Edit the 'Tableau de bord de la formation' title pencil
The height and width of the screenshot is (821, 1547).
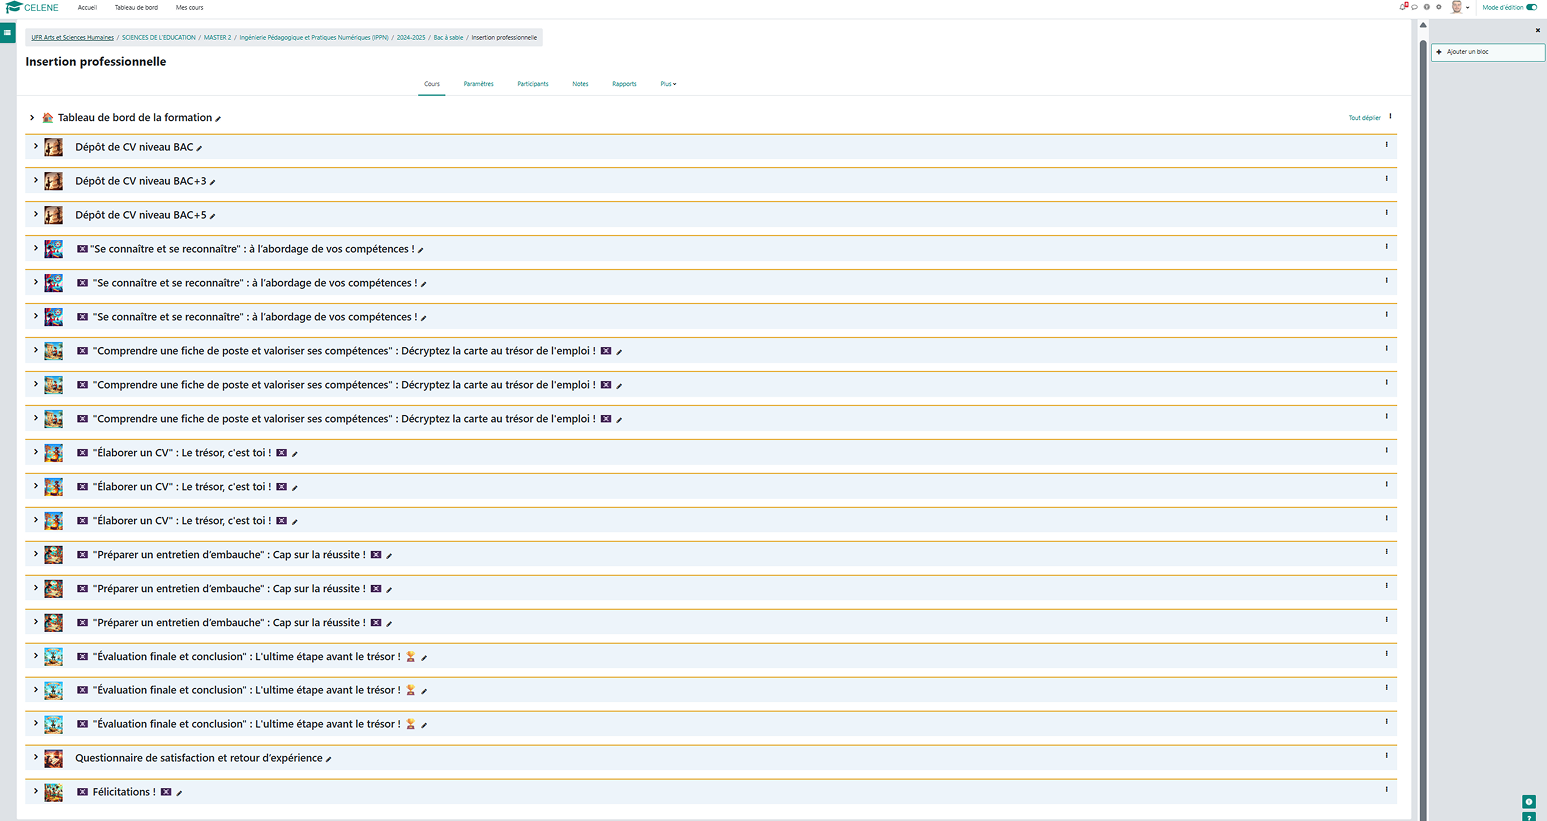(x=218, y=117)
